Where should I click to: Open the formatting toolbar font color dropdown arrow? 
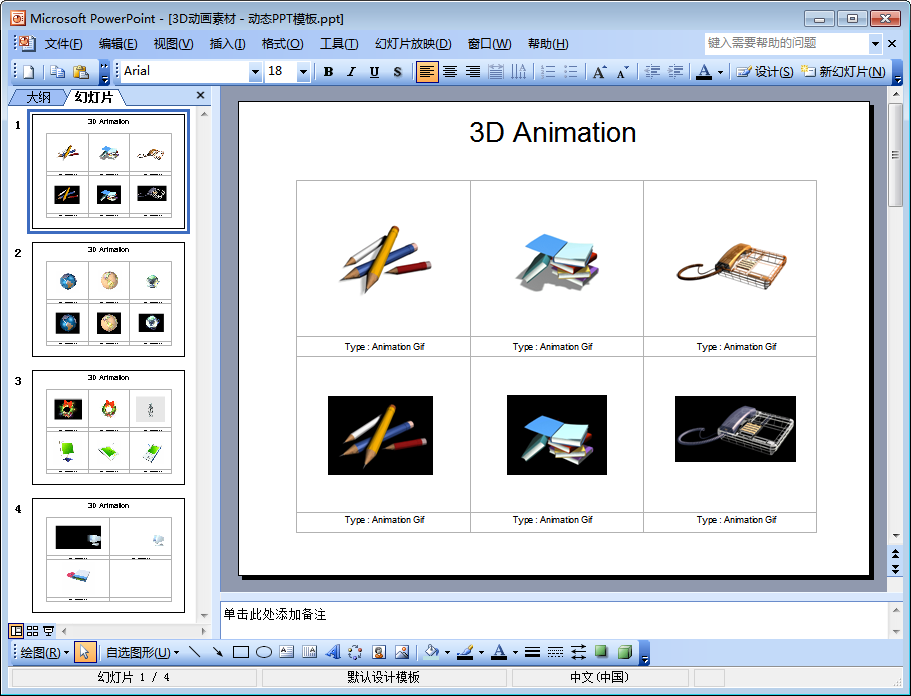tap(720, 72)
